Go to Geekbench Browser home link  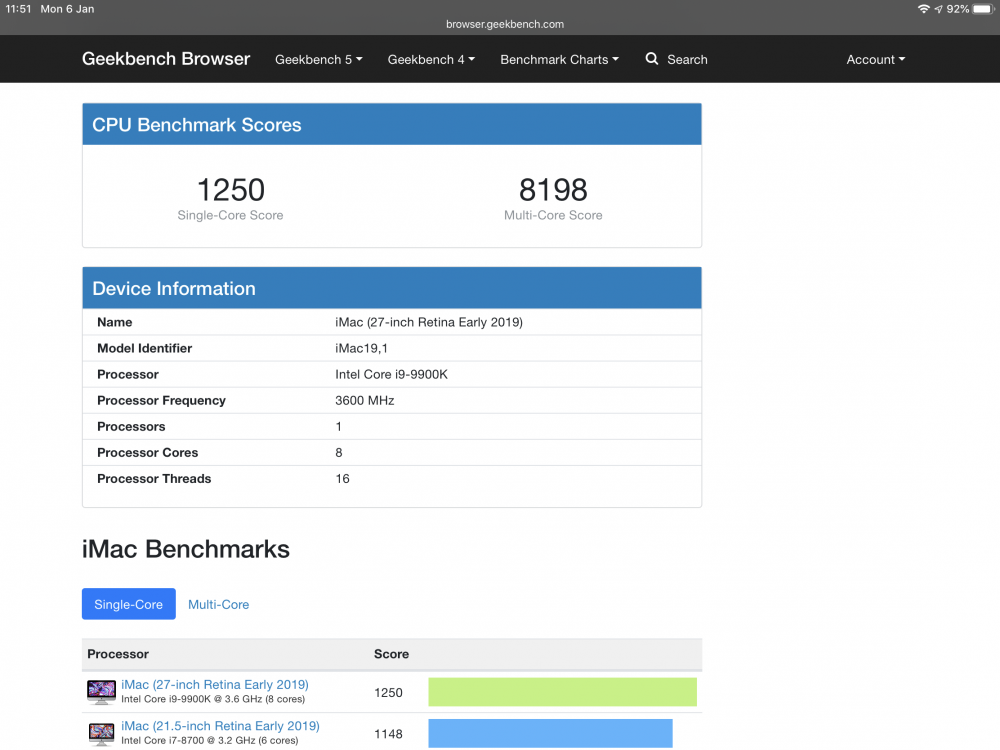click(166, 59)
